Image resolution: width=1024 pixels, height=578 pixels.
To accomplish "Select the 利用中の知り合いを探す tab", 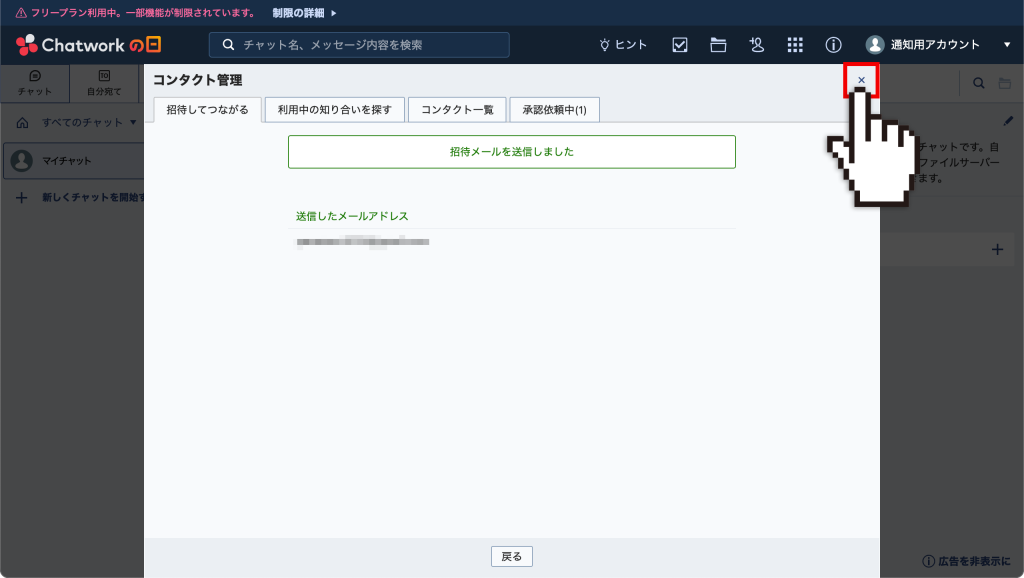I will (x=334, y=110).
